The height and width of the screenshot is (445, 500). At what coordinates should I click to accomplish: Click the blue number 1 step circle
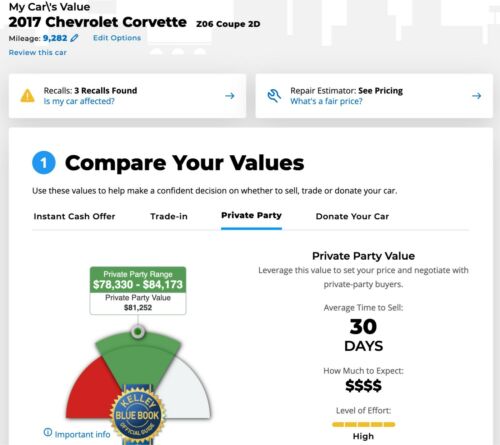pyautogui.click(x=44, y=163)
